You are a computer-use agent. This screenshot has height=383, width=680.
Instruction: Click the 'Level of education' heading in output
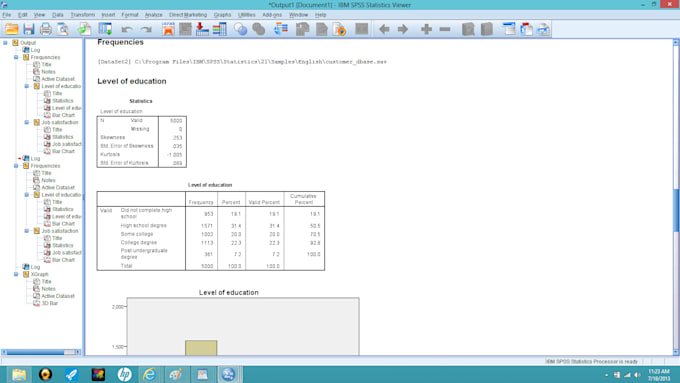(132, 81)
